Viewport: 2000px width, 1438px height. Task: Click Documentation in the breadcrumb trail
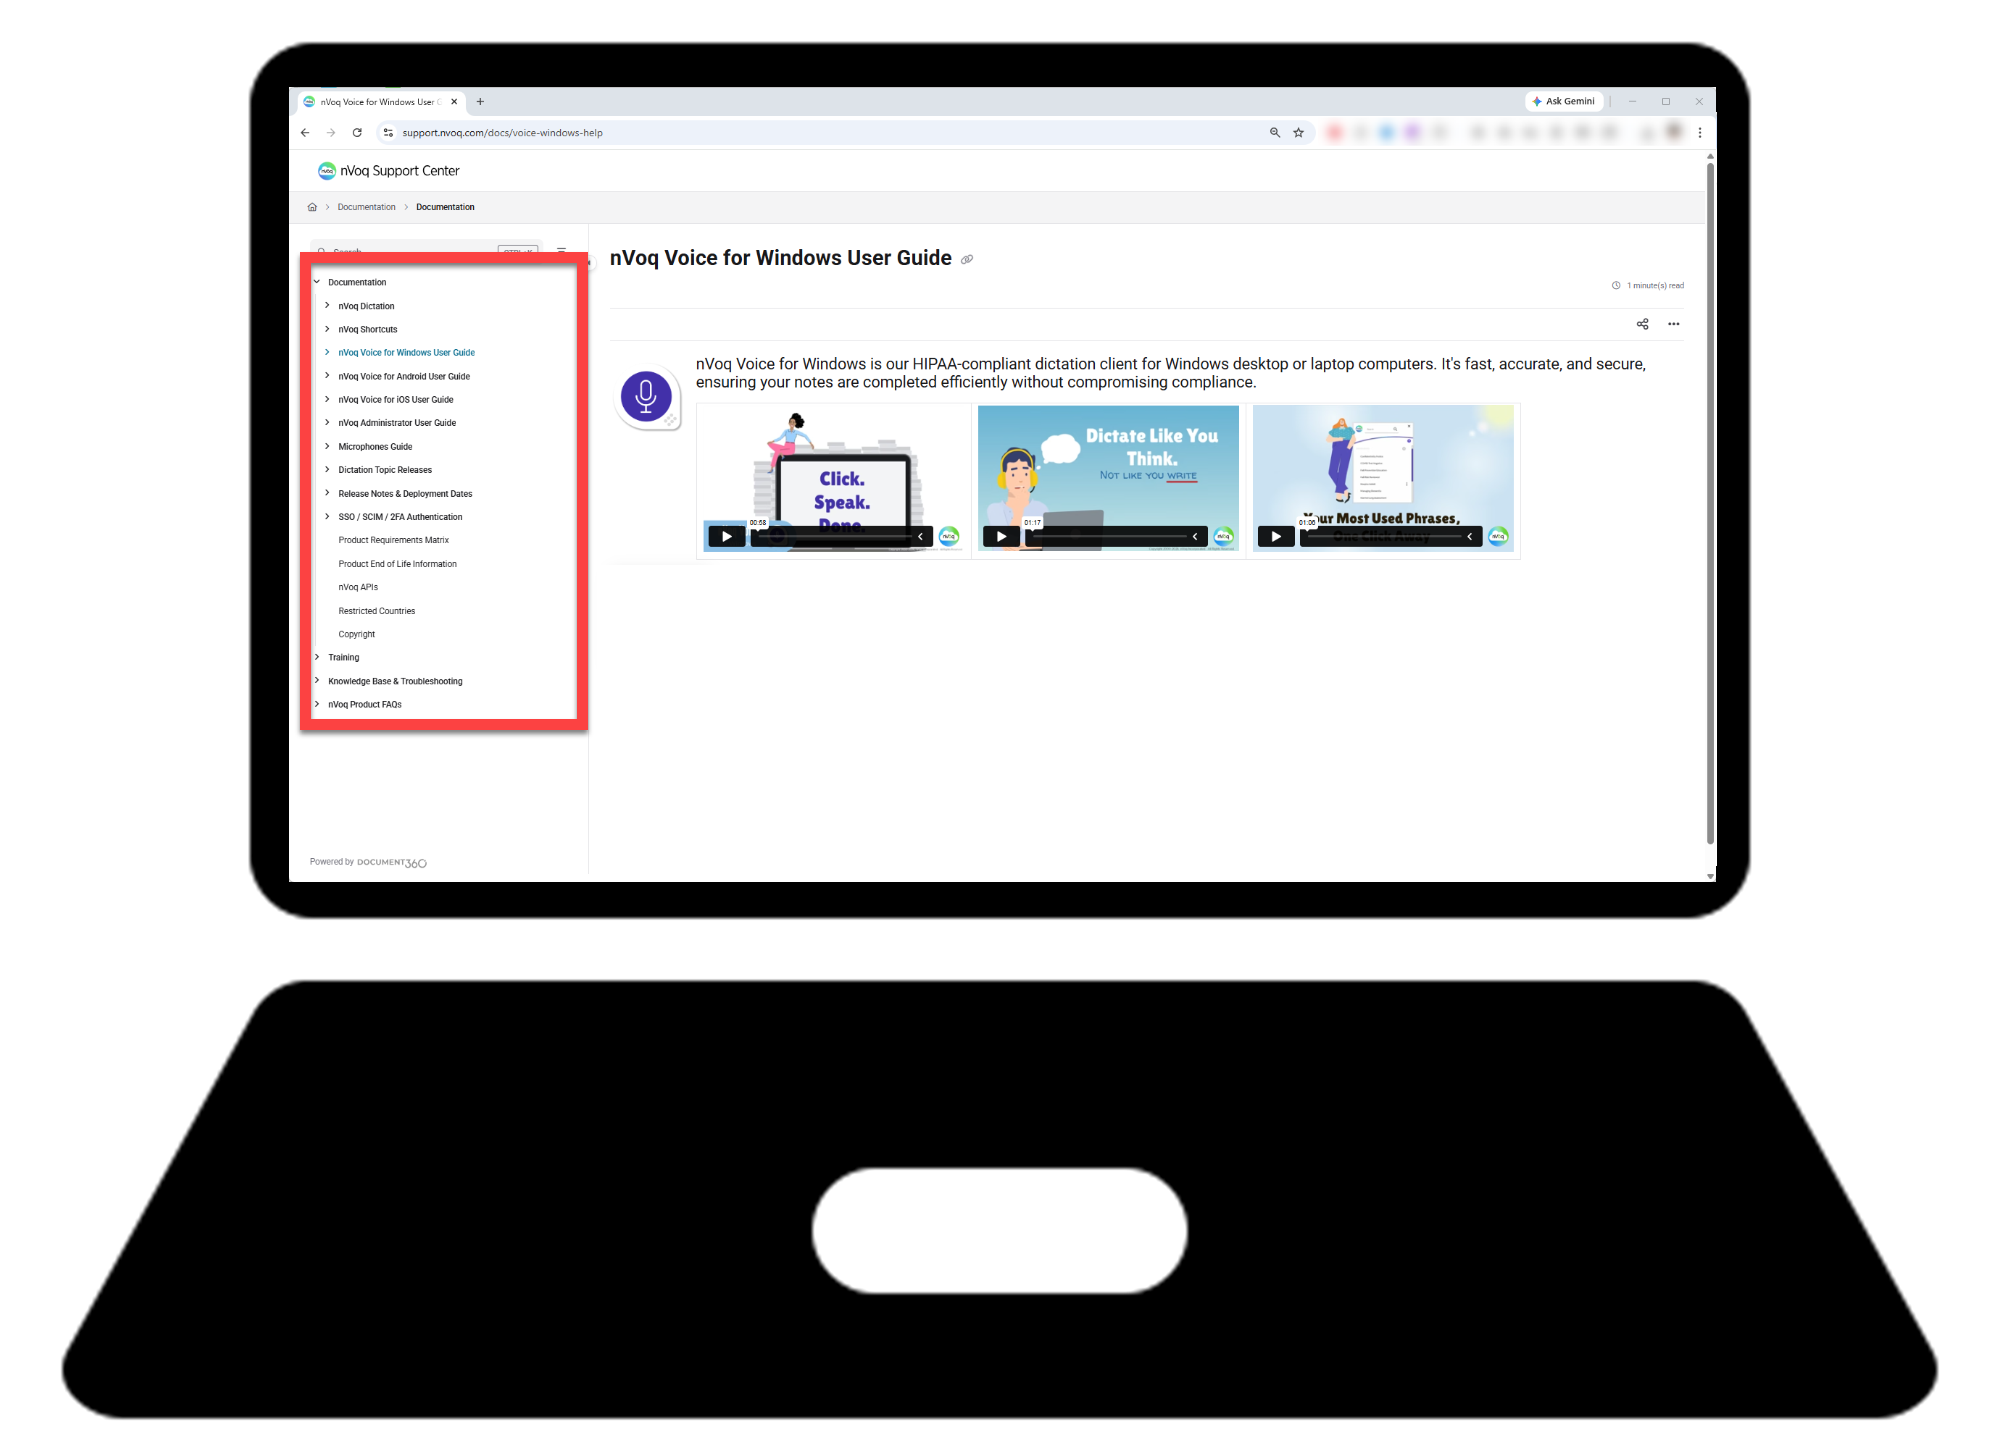pos(366,207)
